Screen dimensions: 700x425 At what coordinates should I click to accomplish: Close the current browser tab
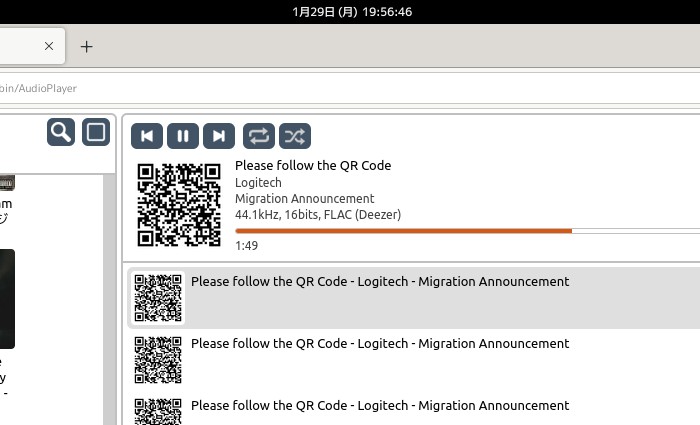coord(49,46)
